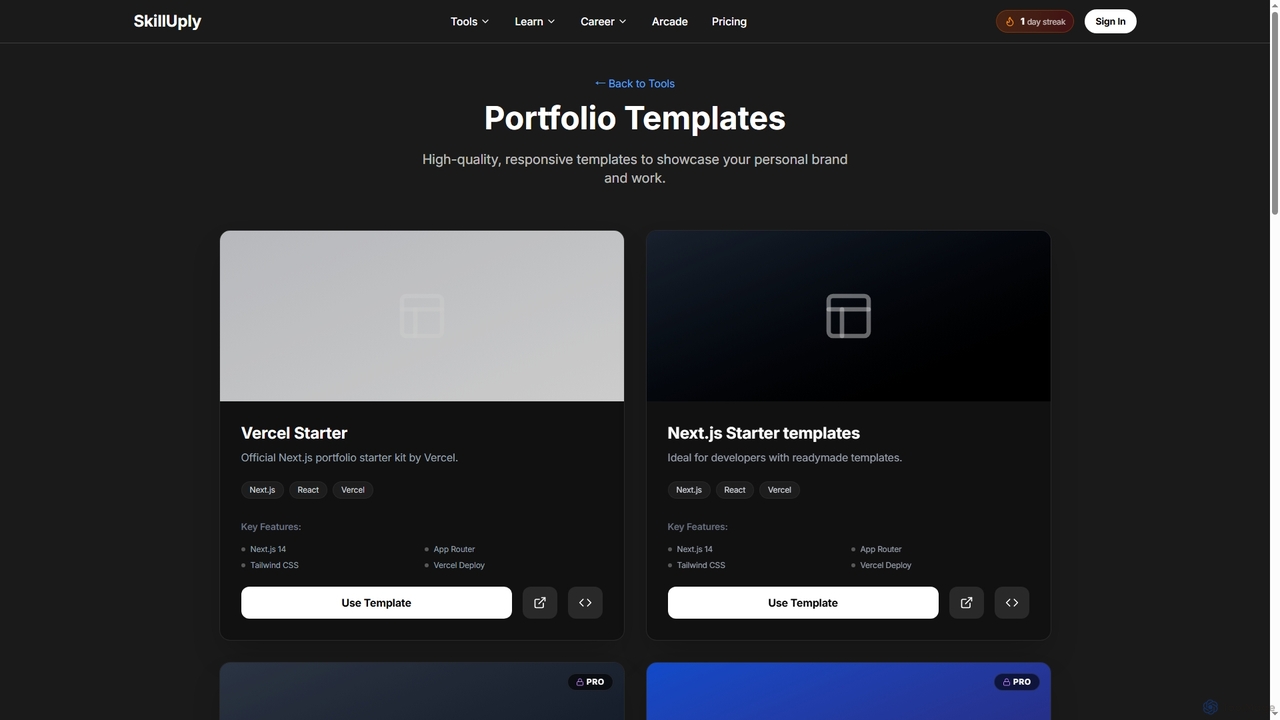Click "Tailwind CSS" feature in Next.js Starter templates
The image size is (1280, 720).
point(701,565)
